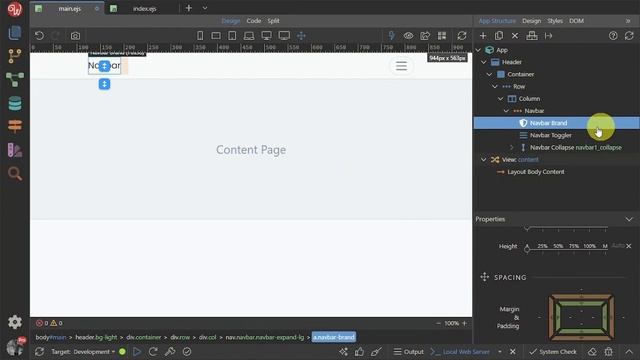640x360 pixels.
Task: Click the hamburger toggler on page
Action: (401, 66)
